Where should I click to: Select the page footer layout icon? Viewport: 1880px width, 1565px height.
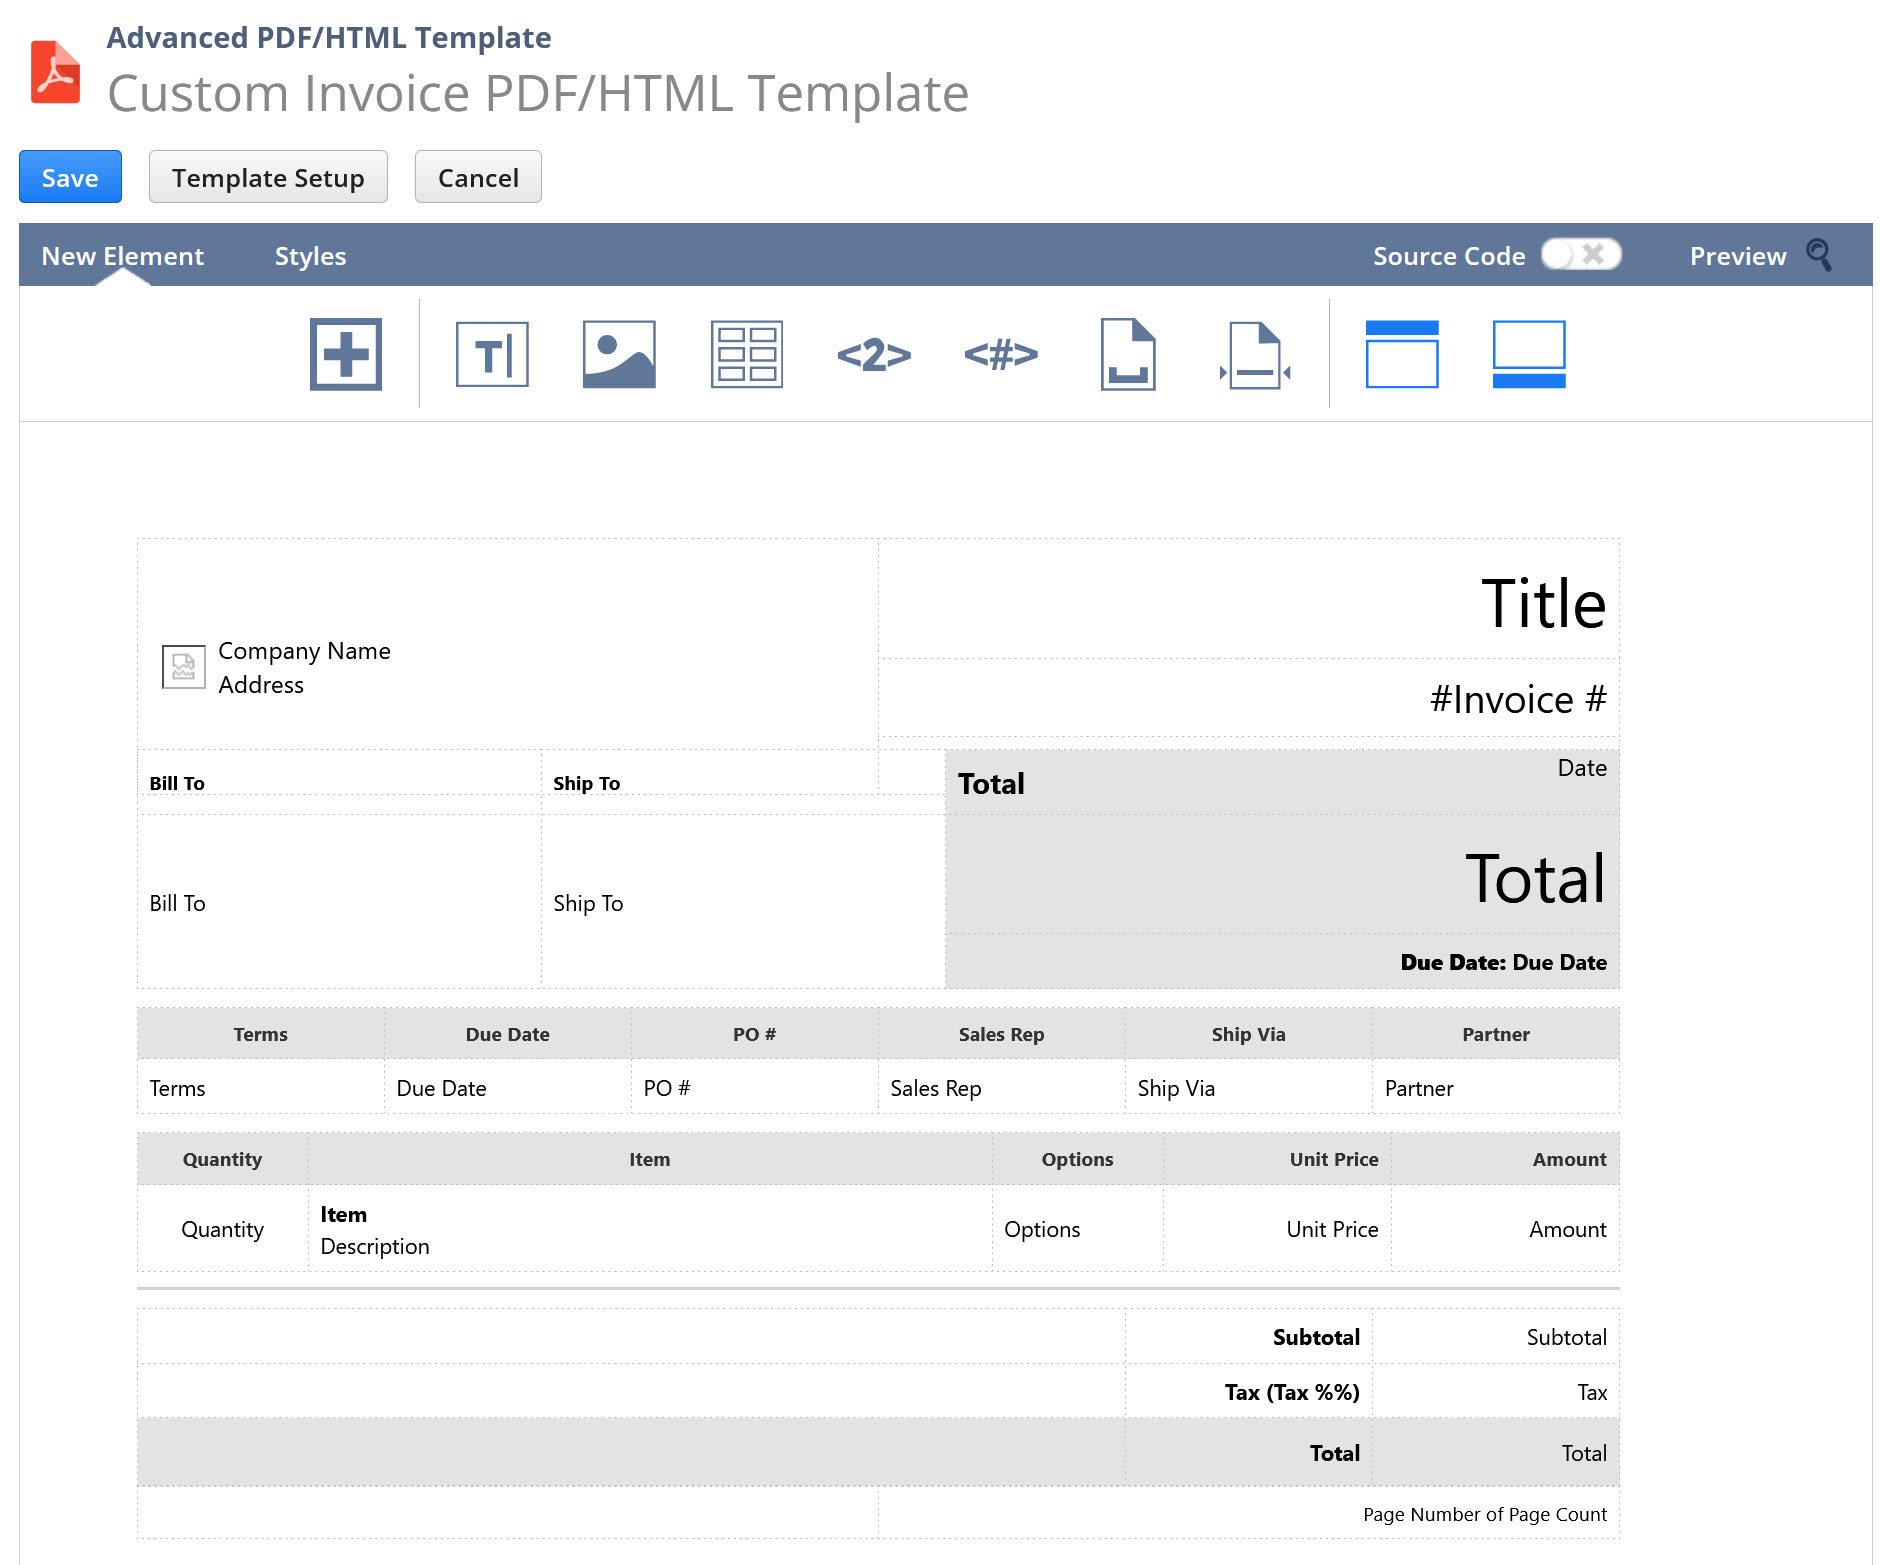[x=1529, y=354]
